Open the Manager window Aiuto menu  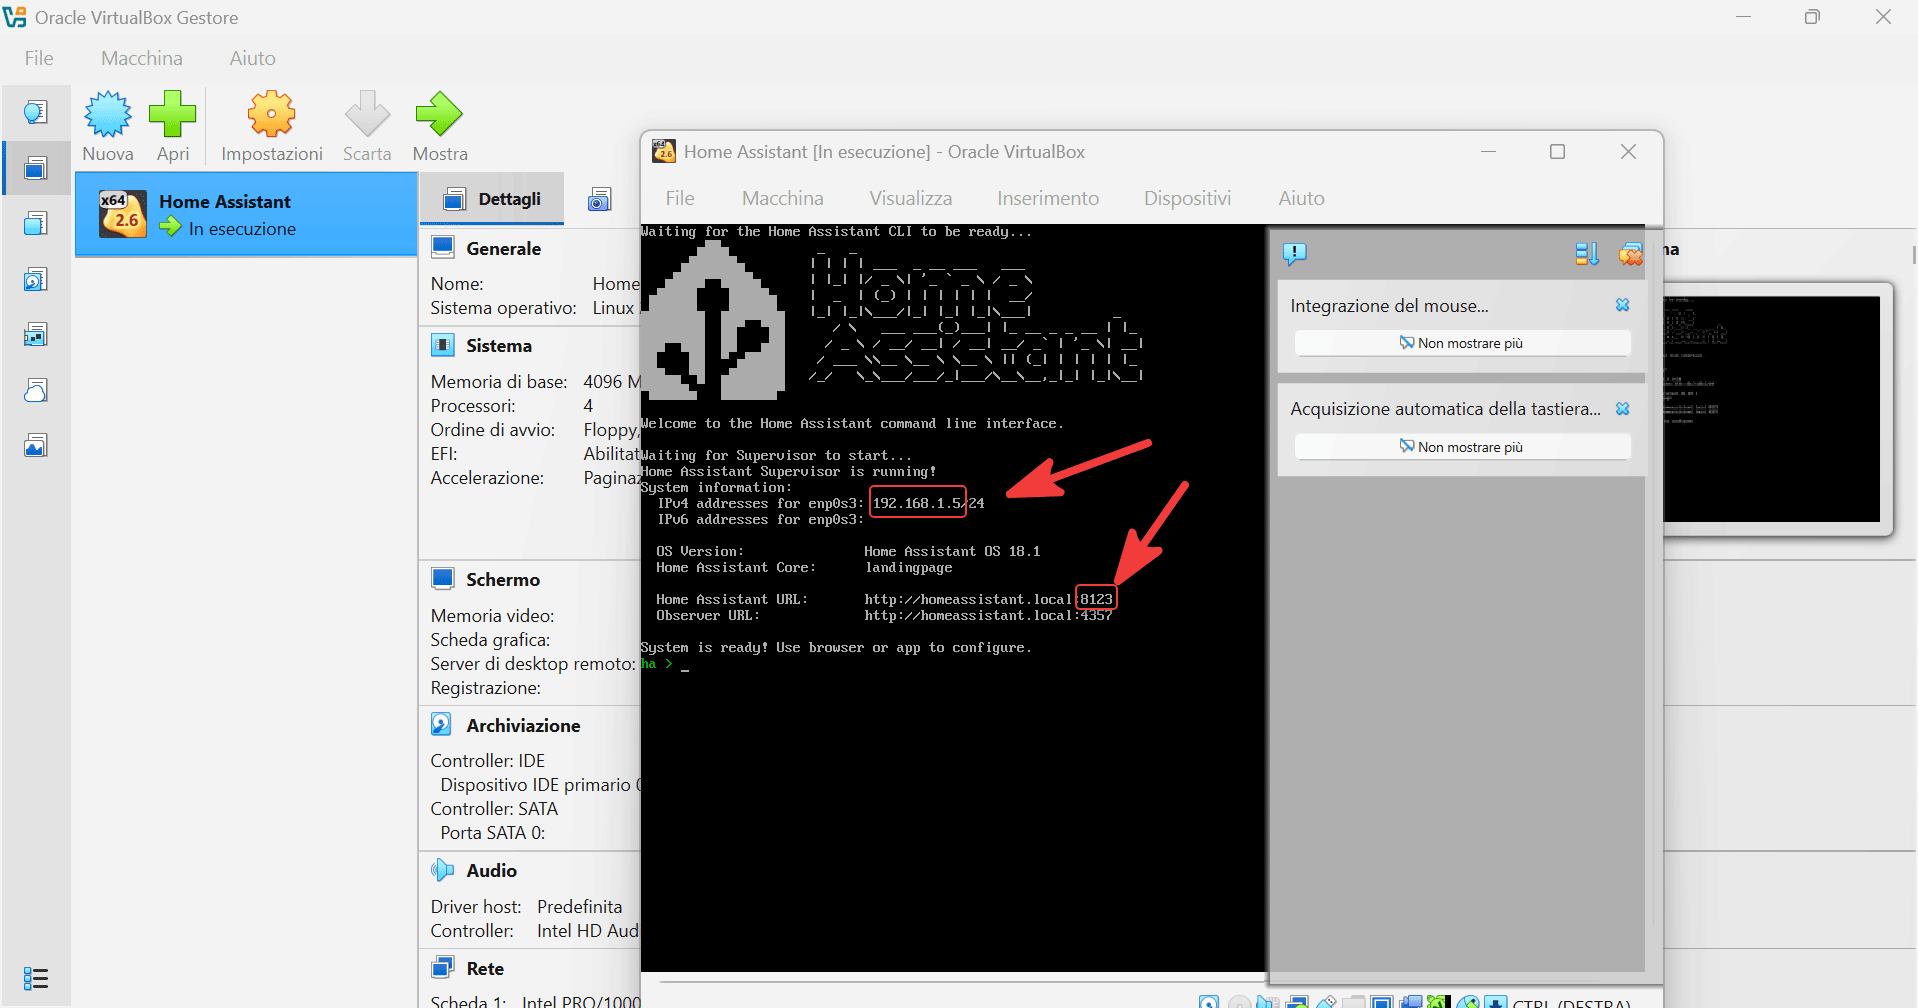tap(253, 58)
